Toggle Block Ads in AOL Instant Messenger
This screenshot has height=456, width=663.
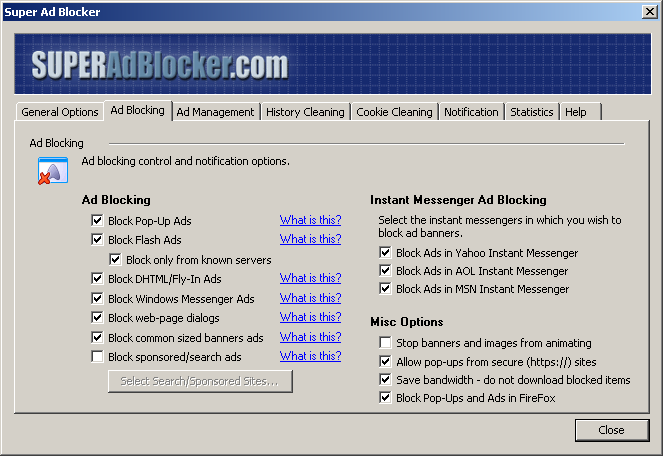[385, 270]
